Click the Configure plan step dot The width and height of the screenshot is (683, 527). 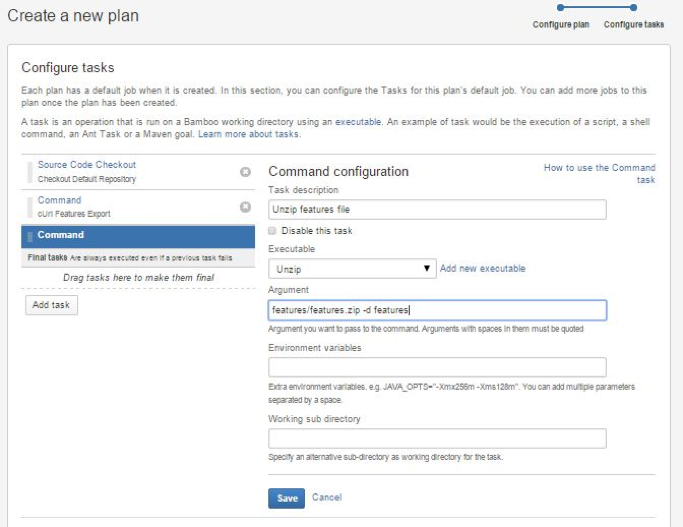coord(560,7)
